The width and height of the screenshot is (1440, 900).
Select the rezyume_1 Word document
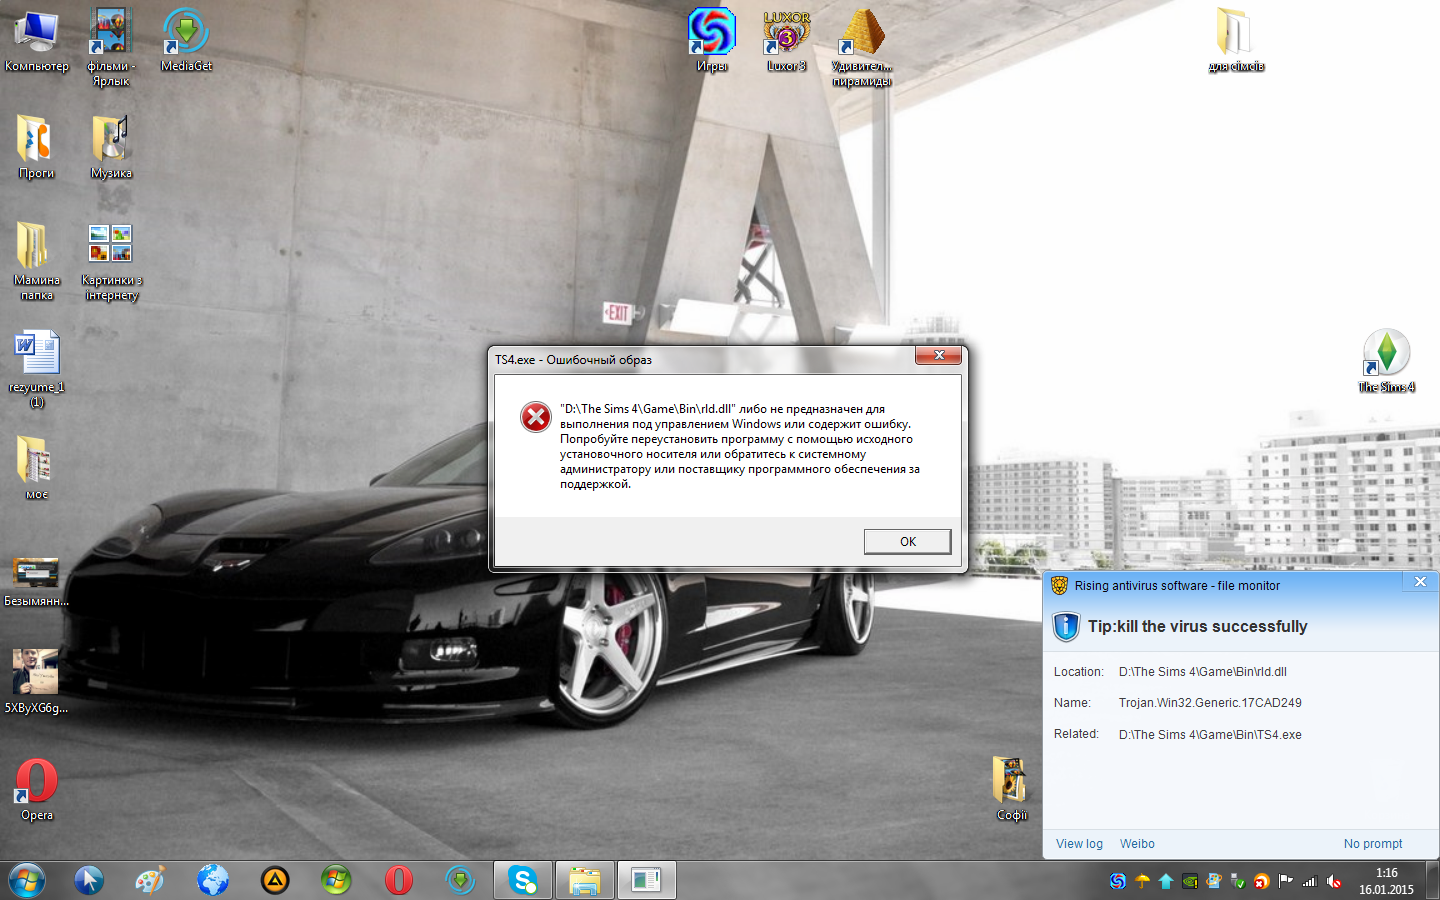(x=37, y=368)
